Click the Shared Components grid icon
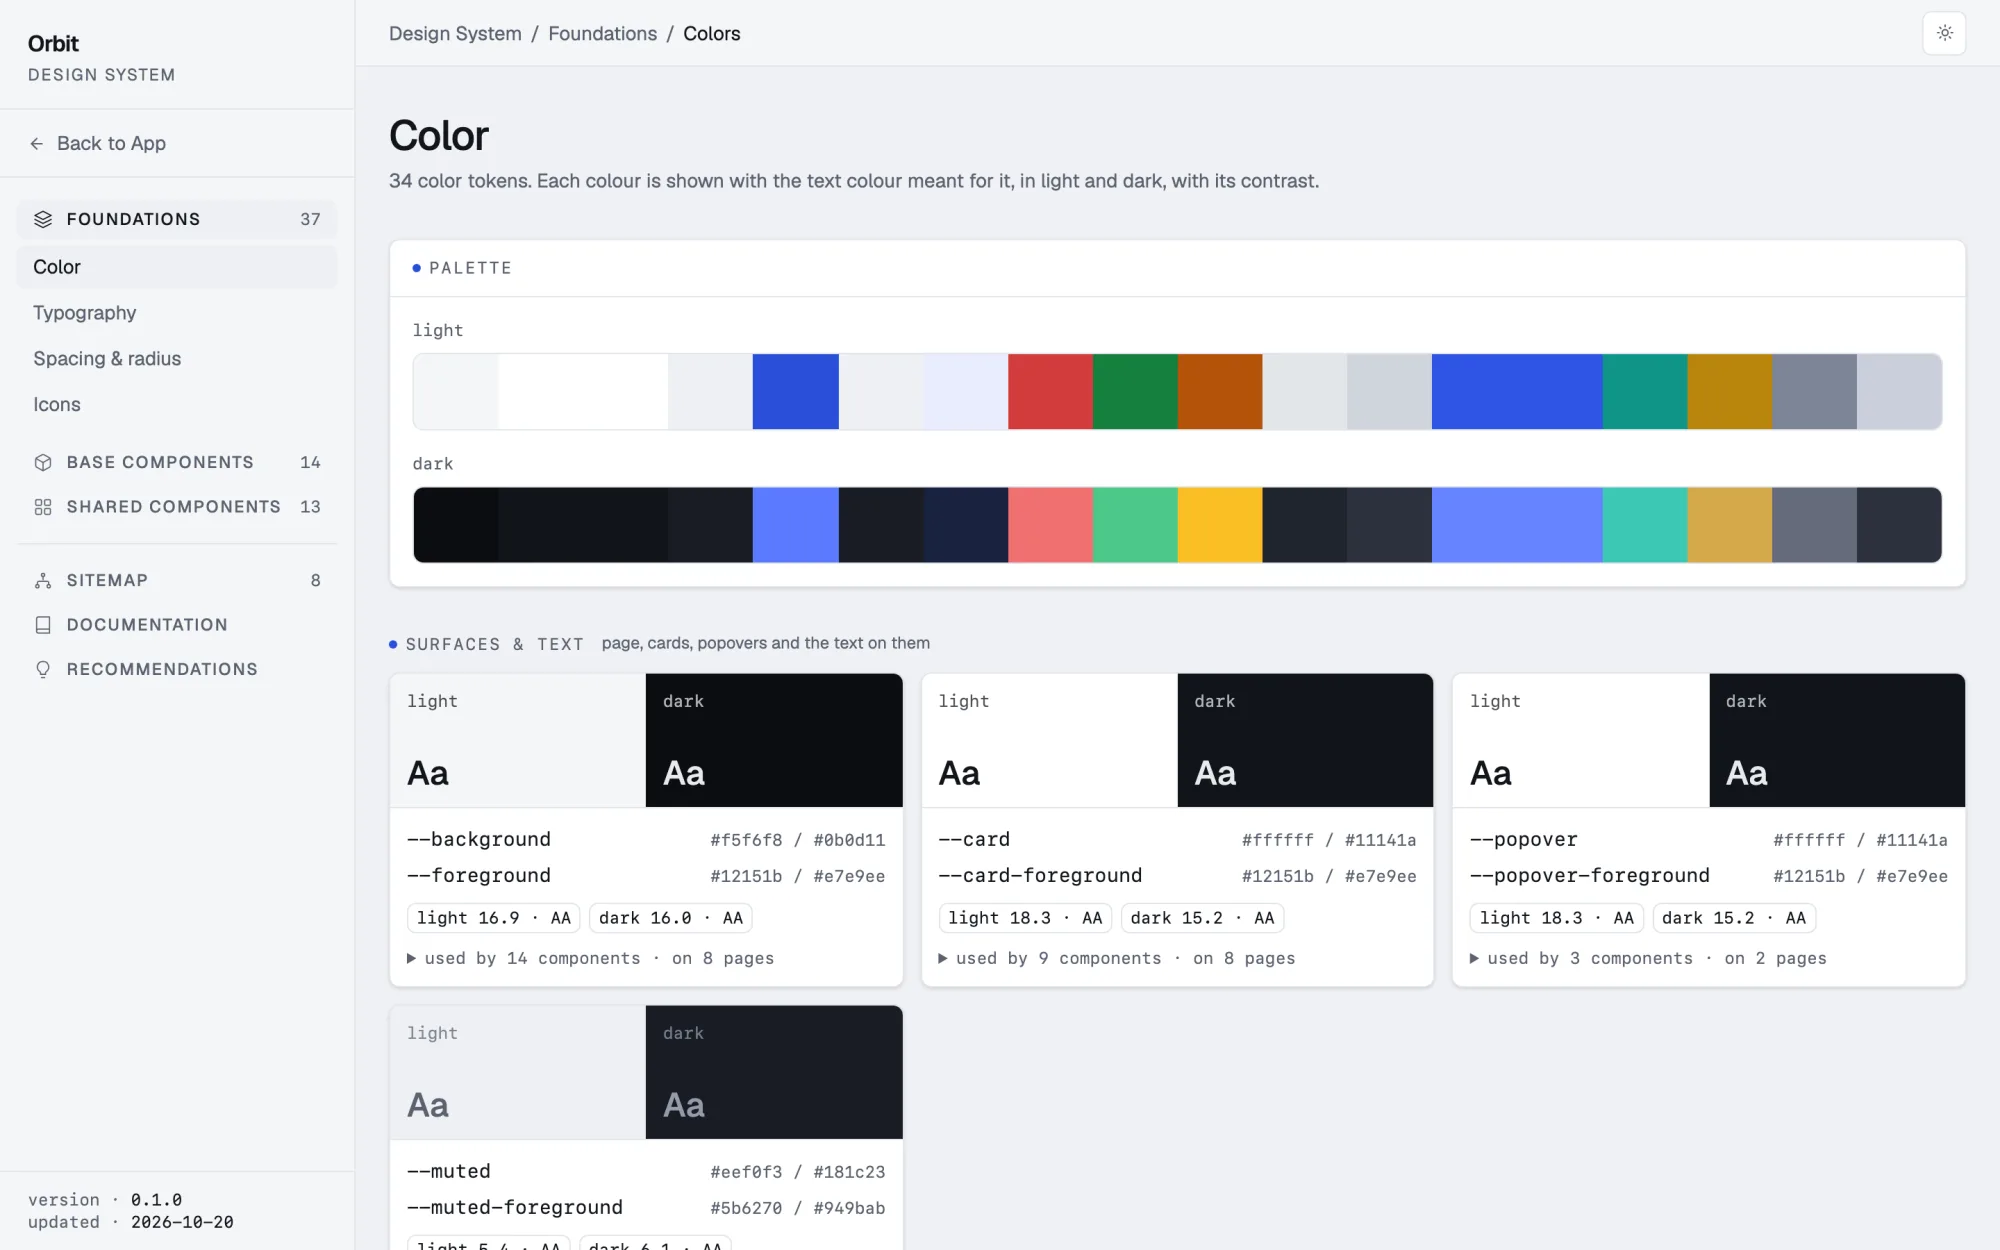The height and width of the screenshot is (1250, 2000). click(x=43, y=507)
